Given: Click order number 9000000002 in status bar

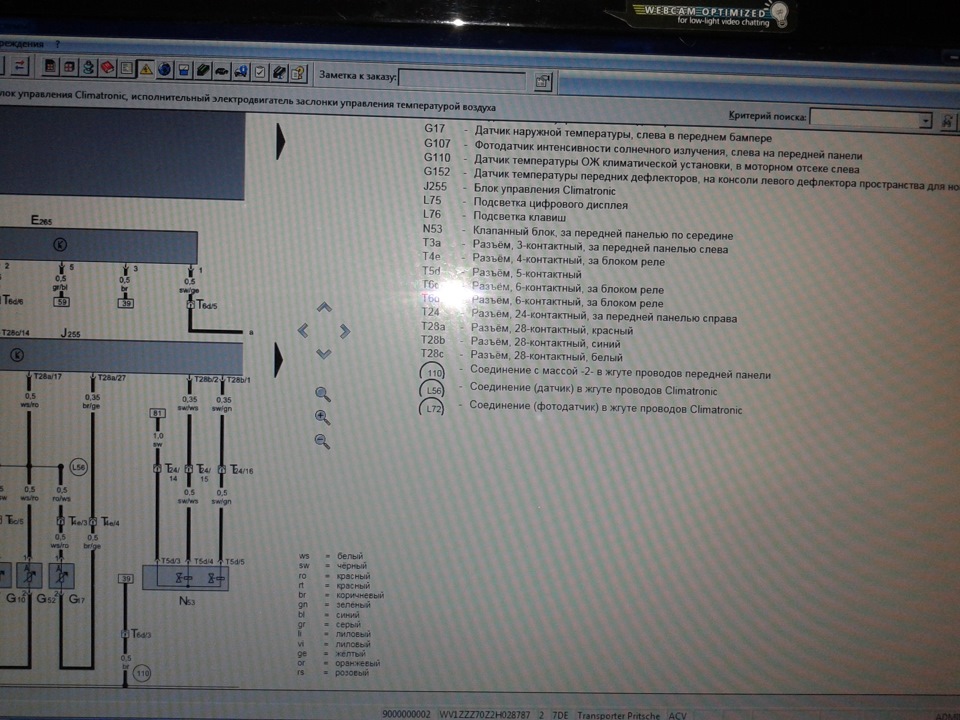Looking at the screenshot, I should click(407, 714).
